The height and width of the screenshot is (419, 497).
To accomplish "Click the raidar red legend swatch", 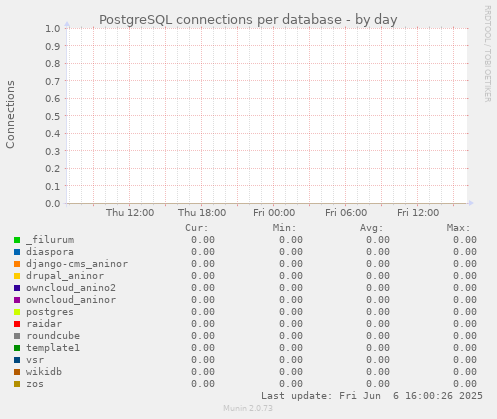I will pos(17,324).
